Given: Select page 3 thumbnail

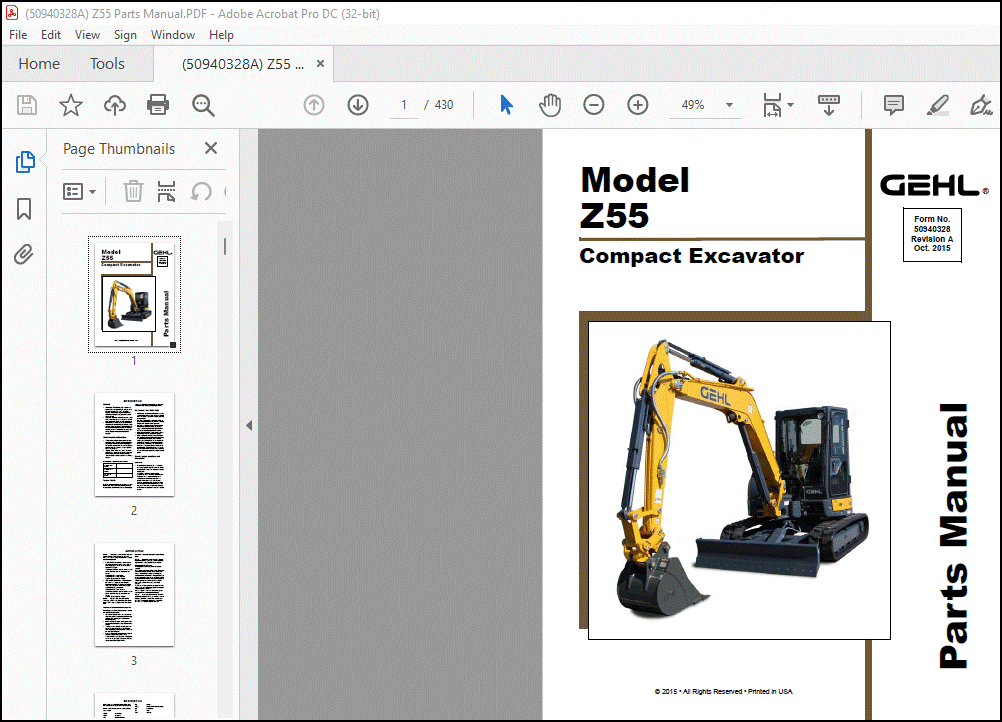Looking at the screenshot, I should (134, 594).
